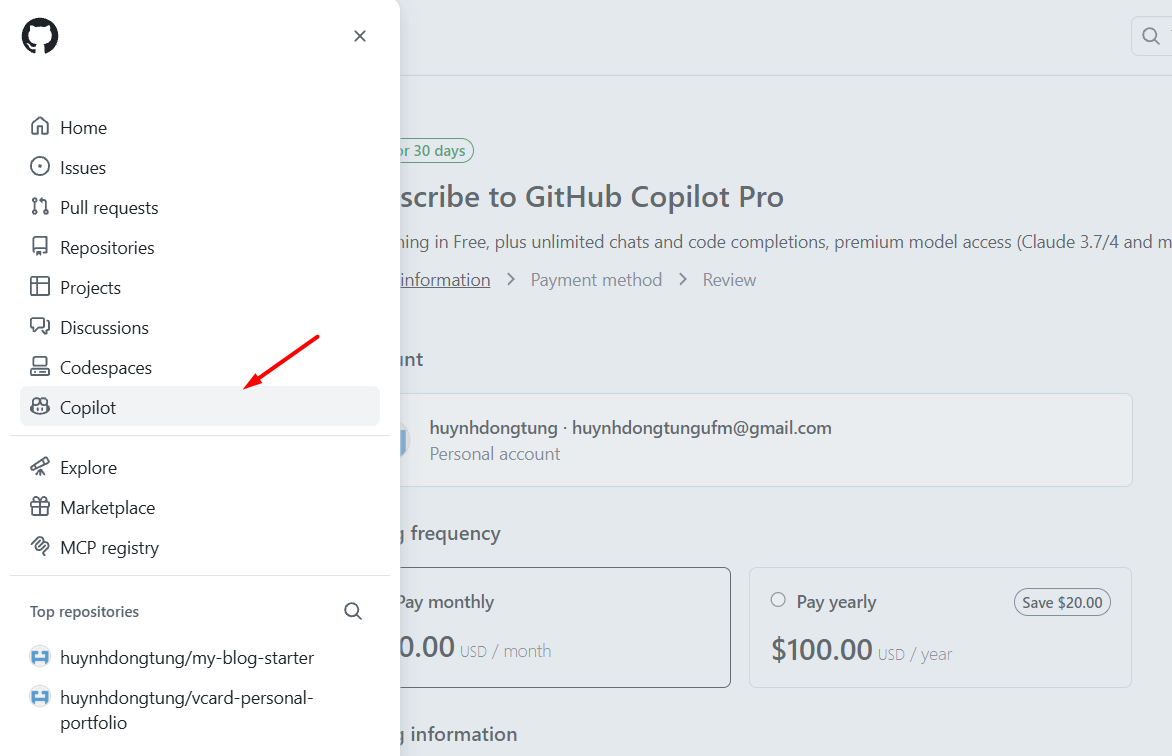
Task: Select the Discussions sidebar item
Action: (x=105, y=327)
